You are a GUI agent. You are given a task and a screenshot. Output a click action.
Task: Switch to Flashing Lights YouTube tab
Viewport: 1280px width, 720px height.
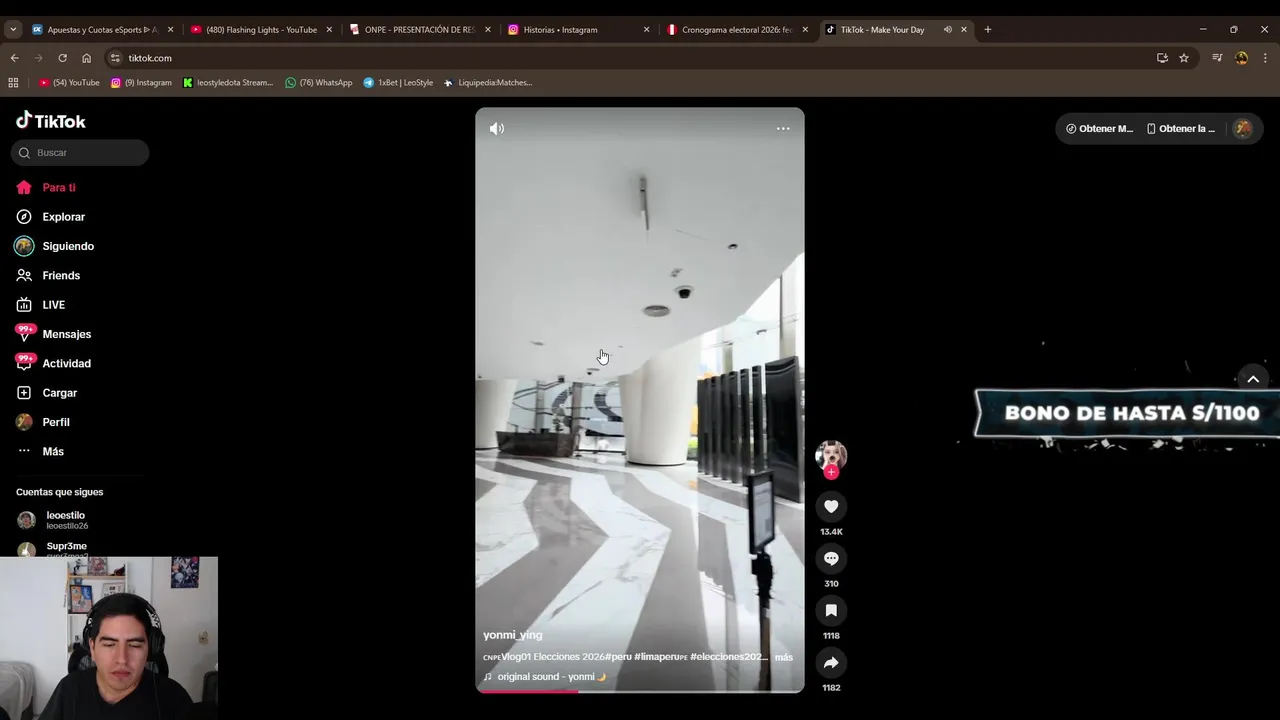pos(261,30)
